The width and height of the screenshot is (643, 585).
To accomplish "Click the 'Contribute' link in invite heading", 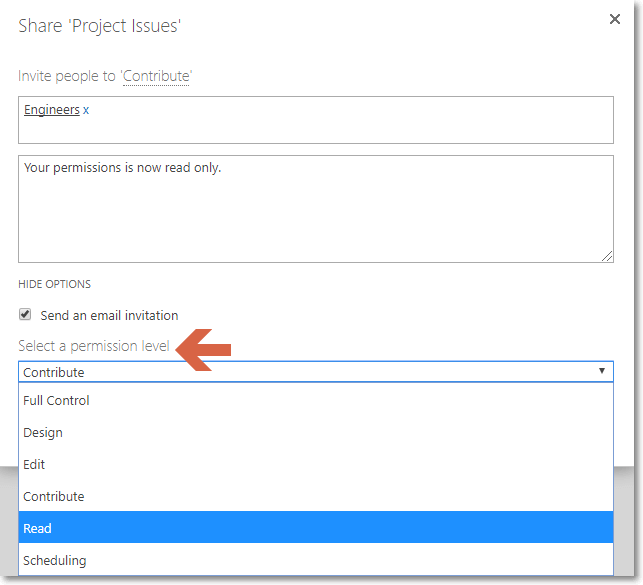I will 156,76.
